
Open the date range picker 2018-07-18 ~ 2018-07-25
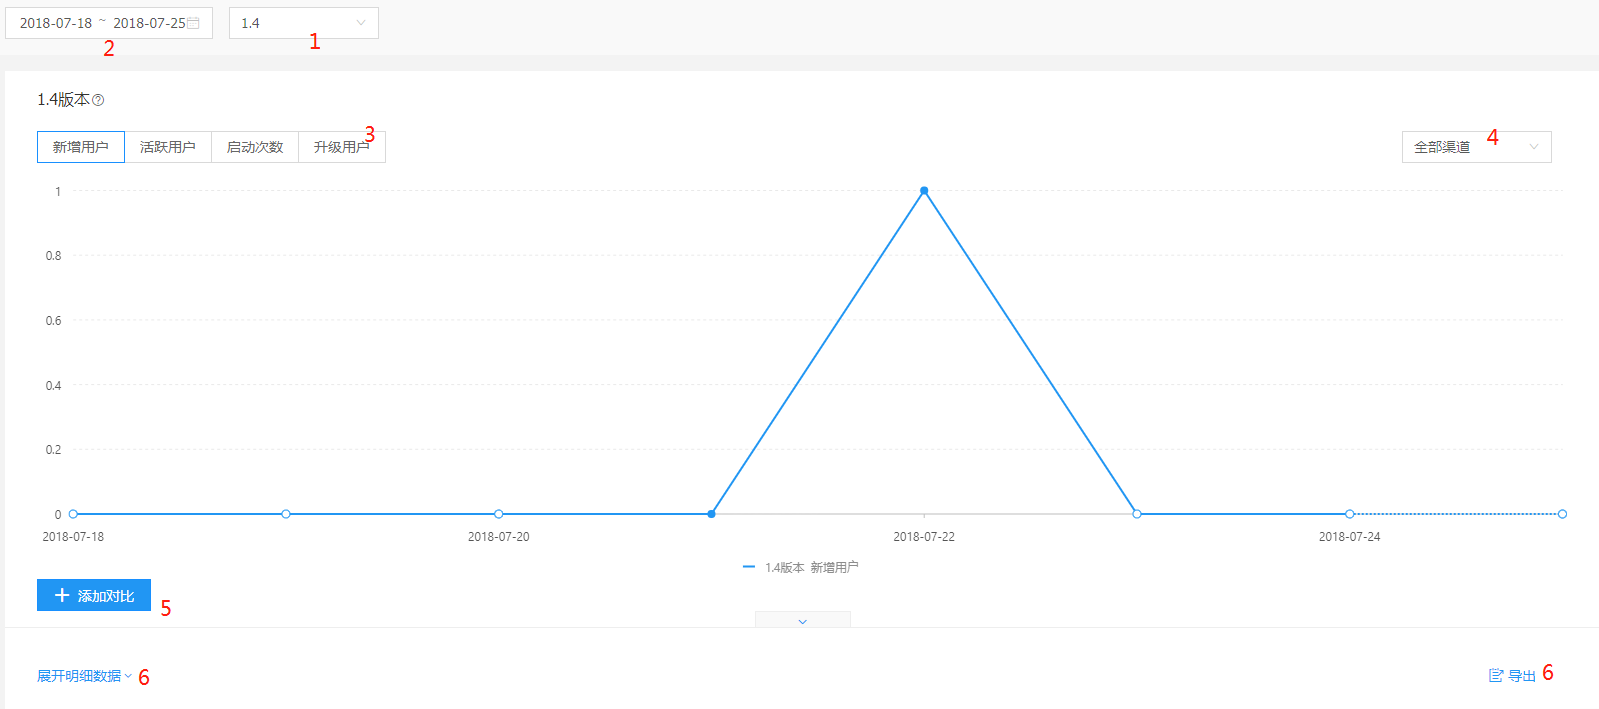pyautogui.click(x=109, y=23)
